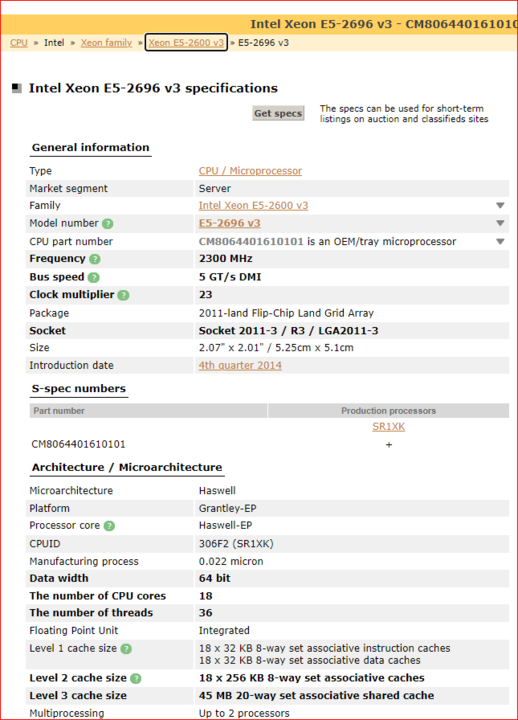Expand the CPU part number row dropdown arrow

(x=501, y=242)
